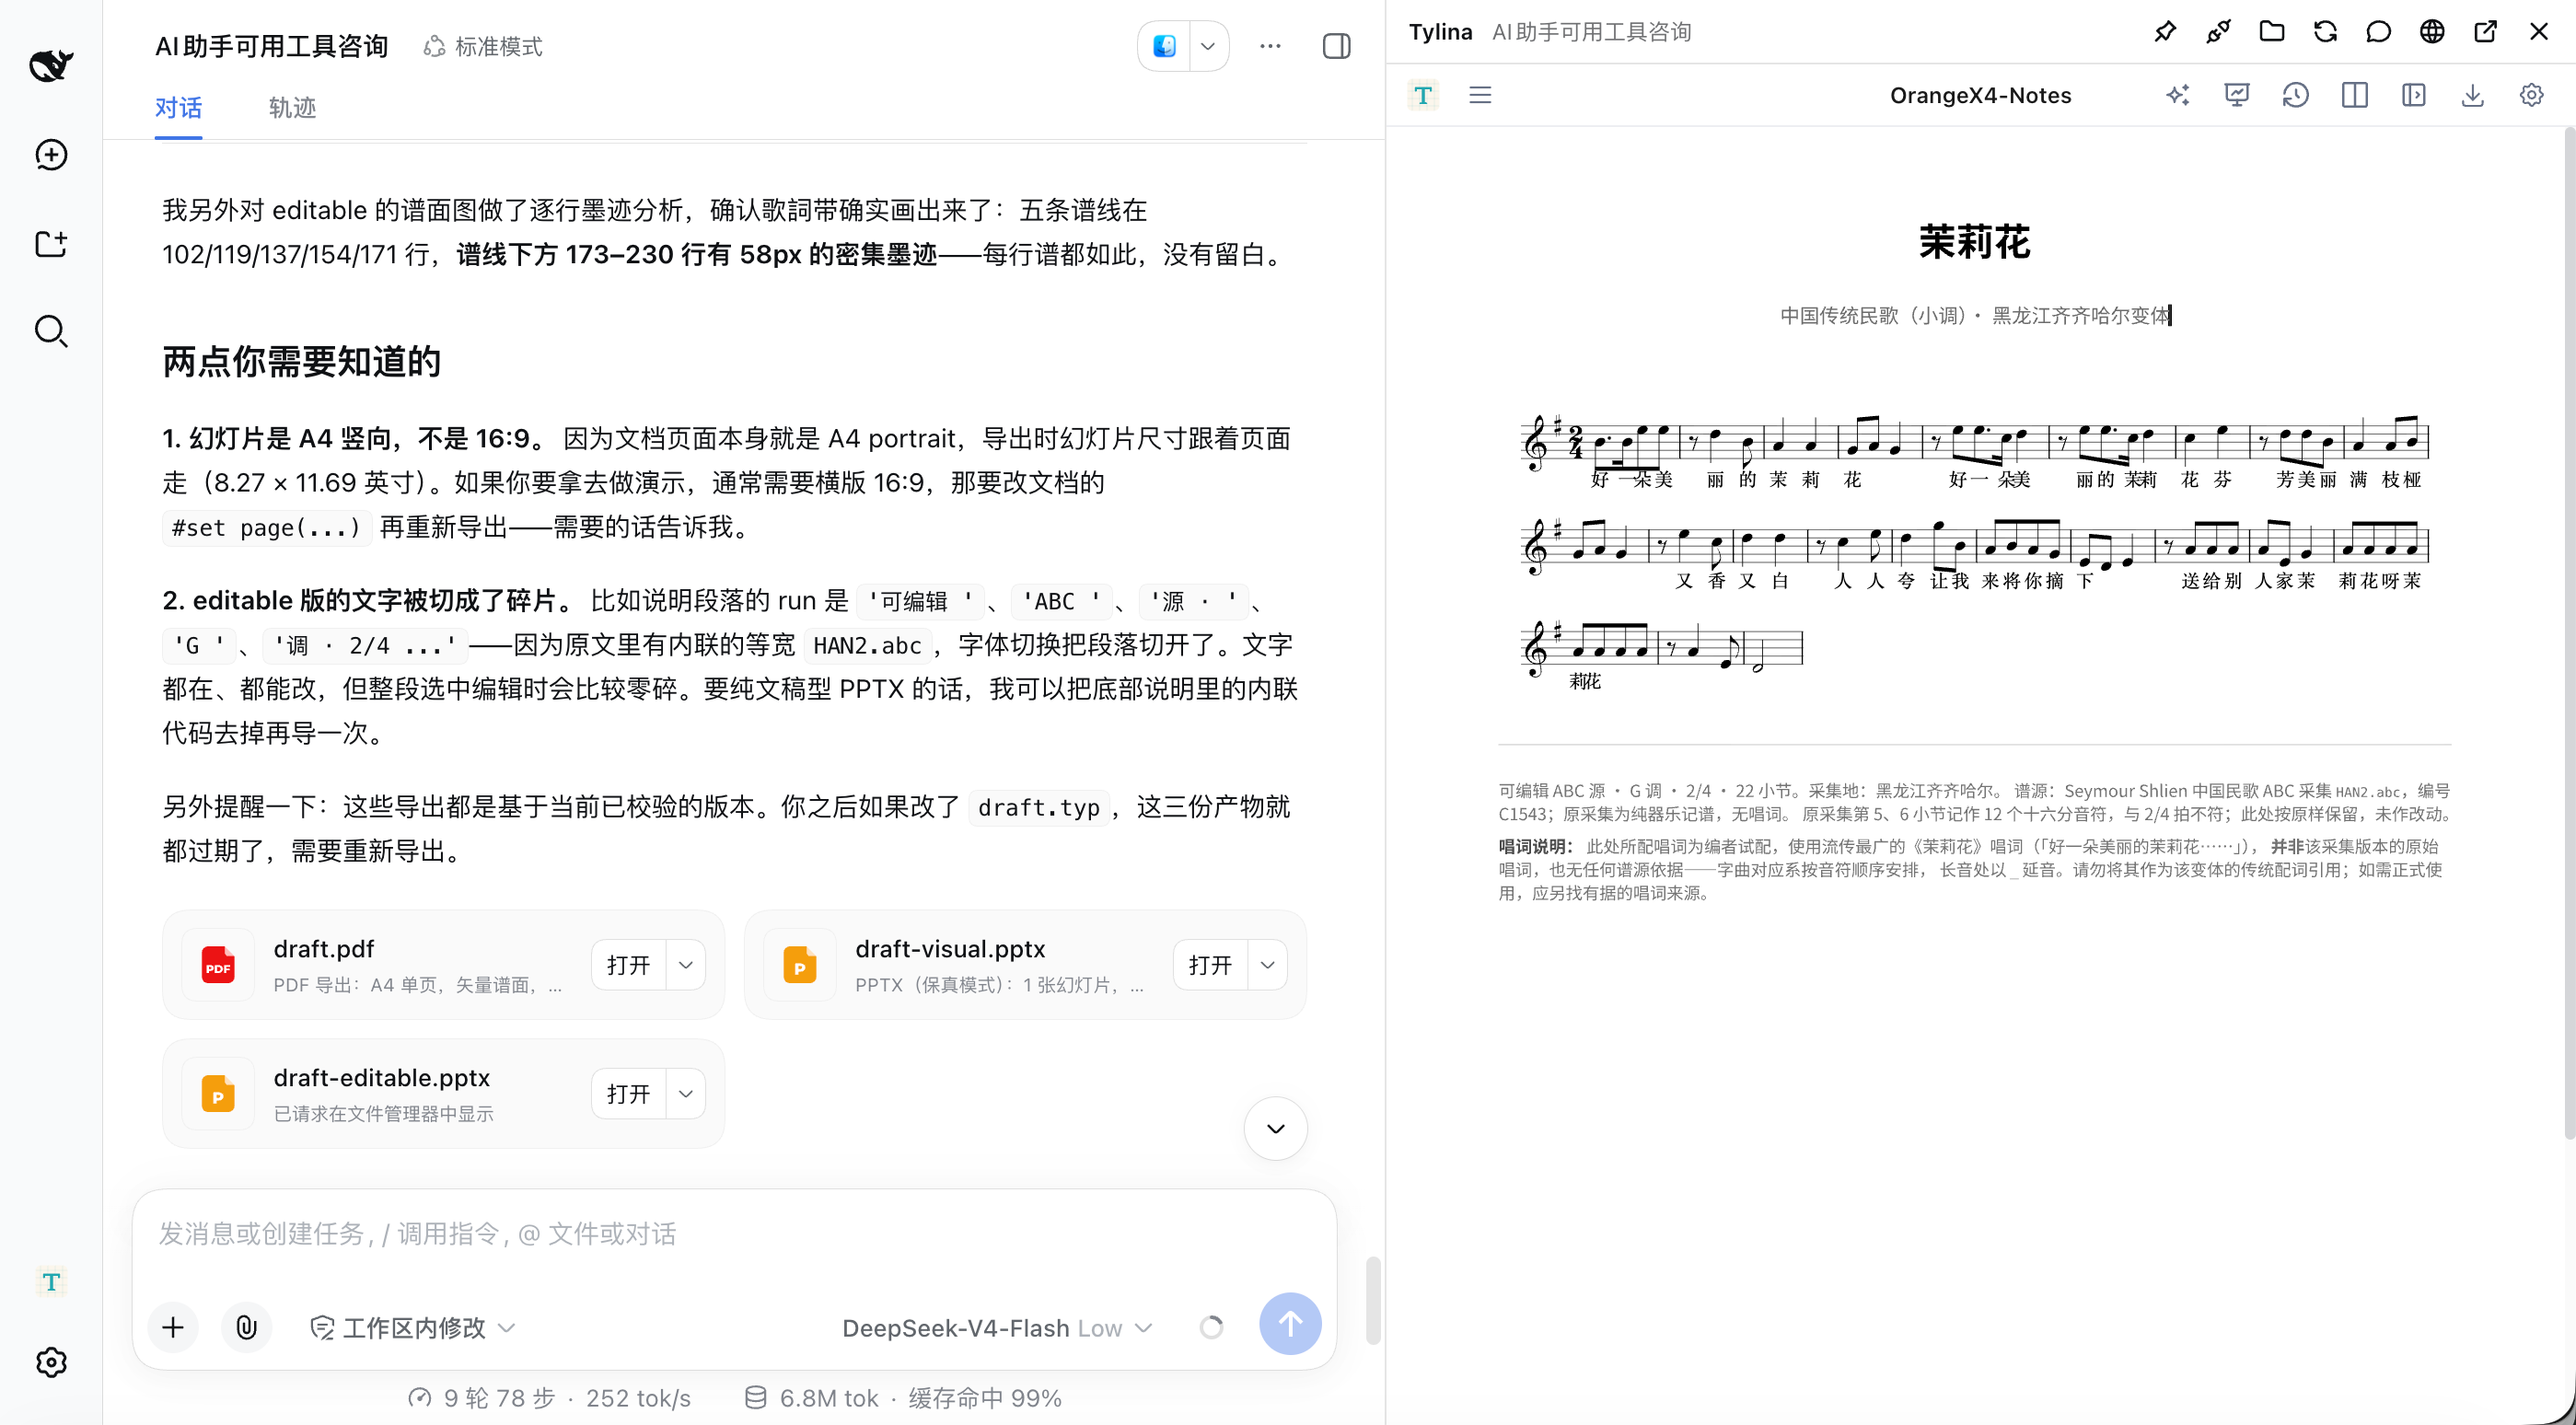This screenshot has width=2576, height=1425.
Task: Click the loading spinner indicator
Action: (x=1211, y=1327)
